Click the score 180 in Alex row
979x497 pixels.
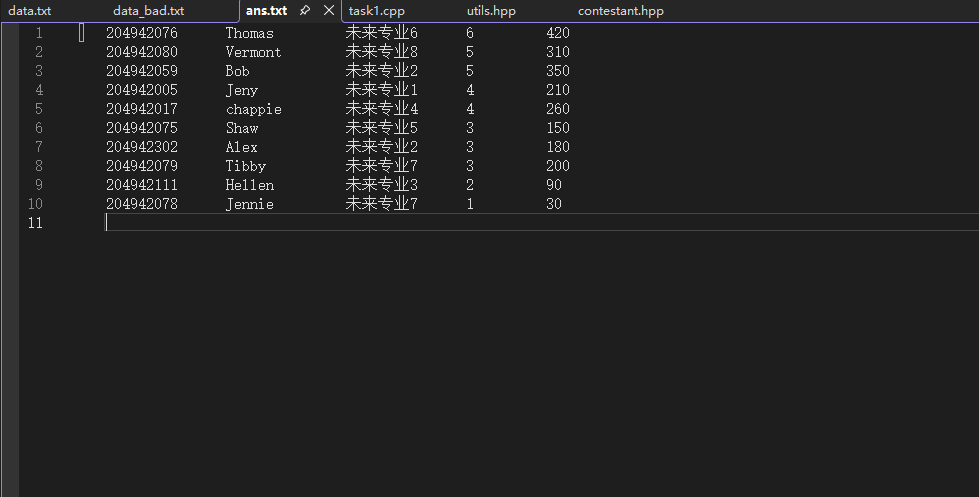558,147
